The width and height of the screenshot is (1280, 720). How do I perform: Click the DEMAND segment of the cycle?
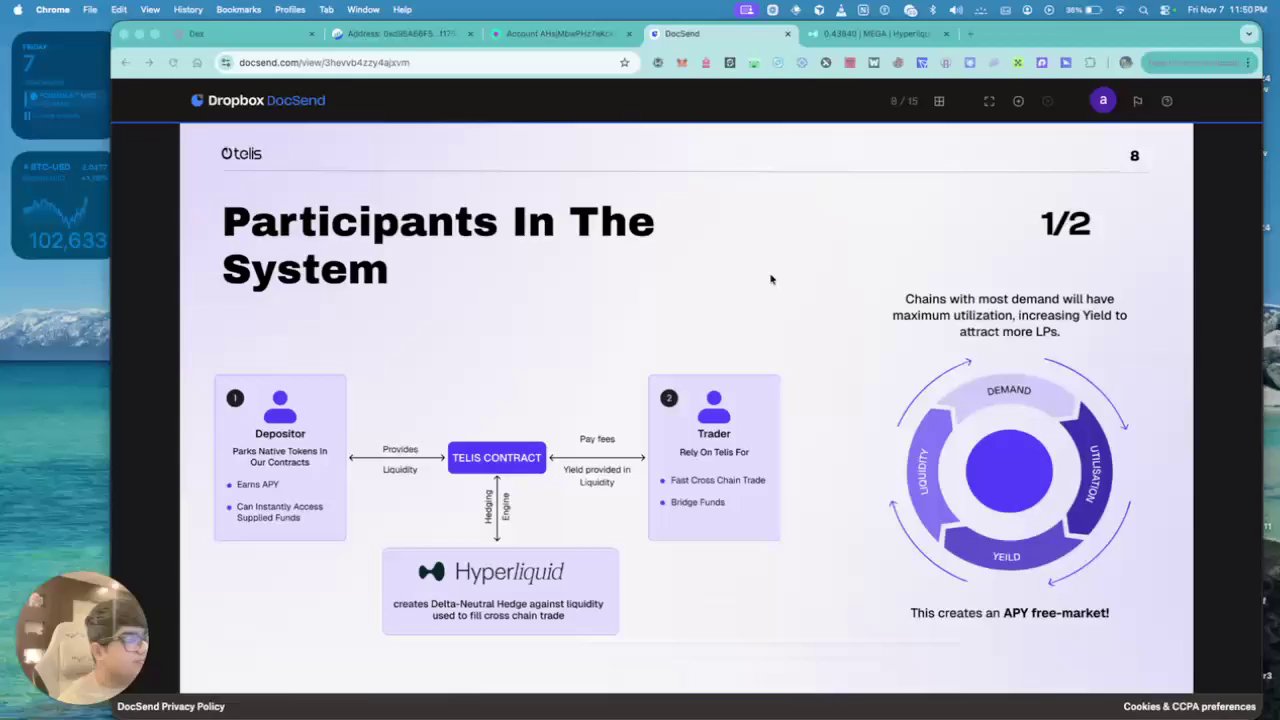(1007, 392)
